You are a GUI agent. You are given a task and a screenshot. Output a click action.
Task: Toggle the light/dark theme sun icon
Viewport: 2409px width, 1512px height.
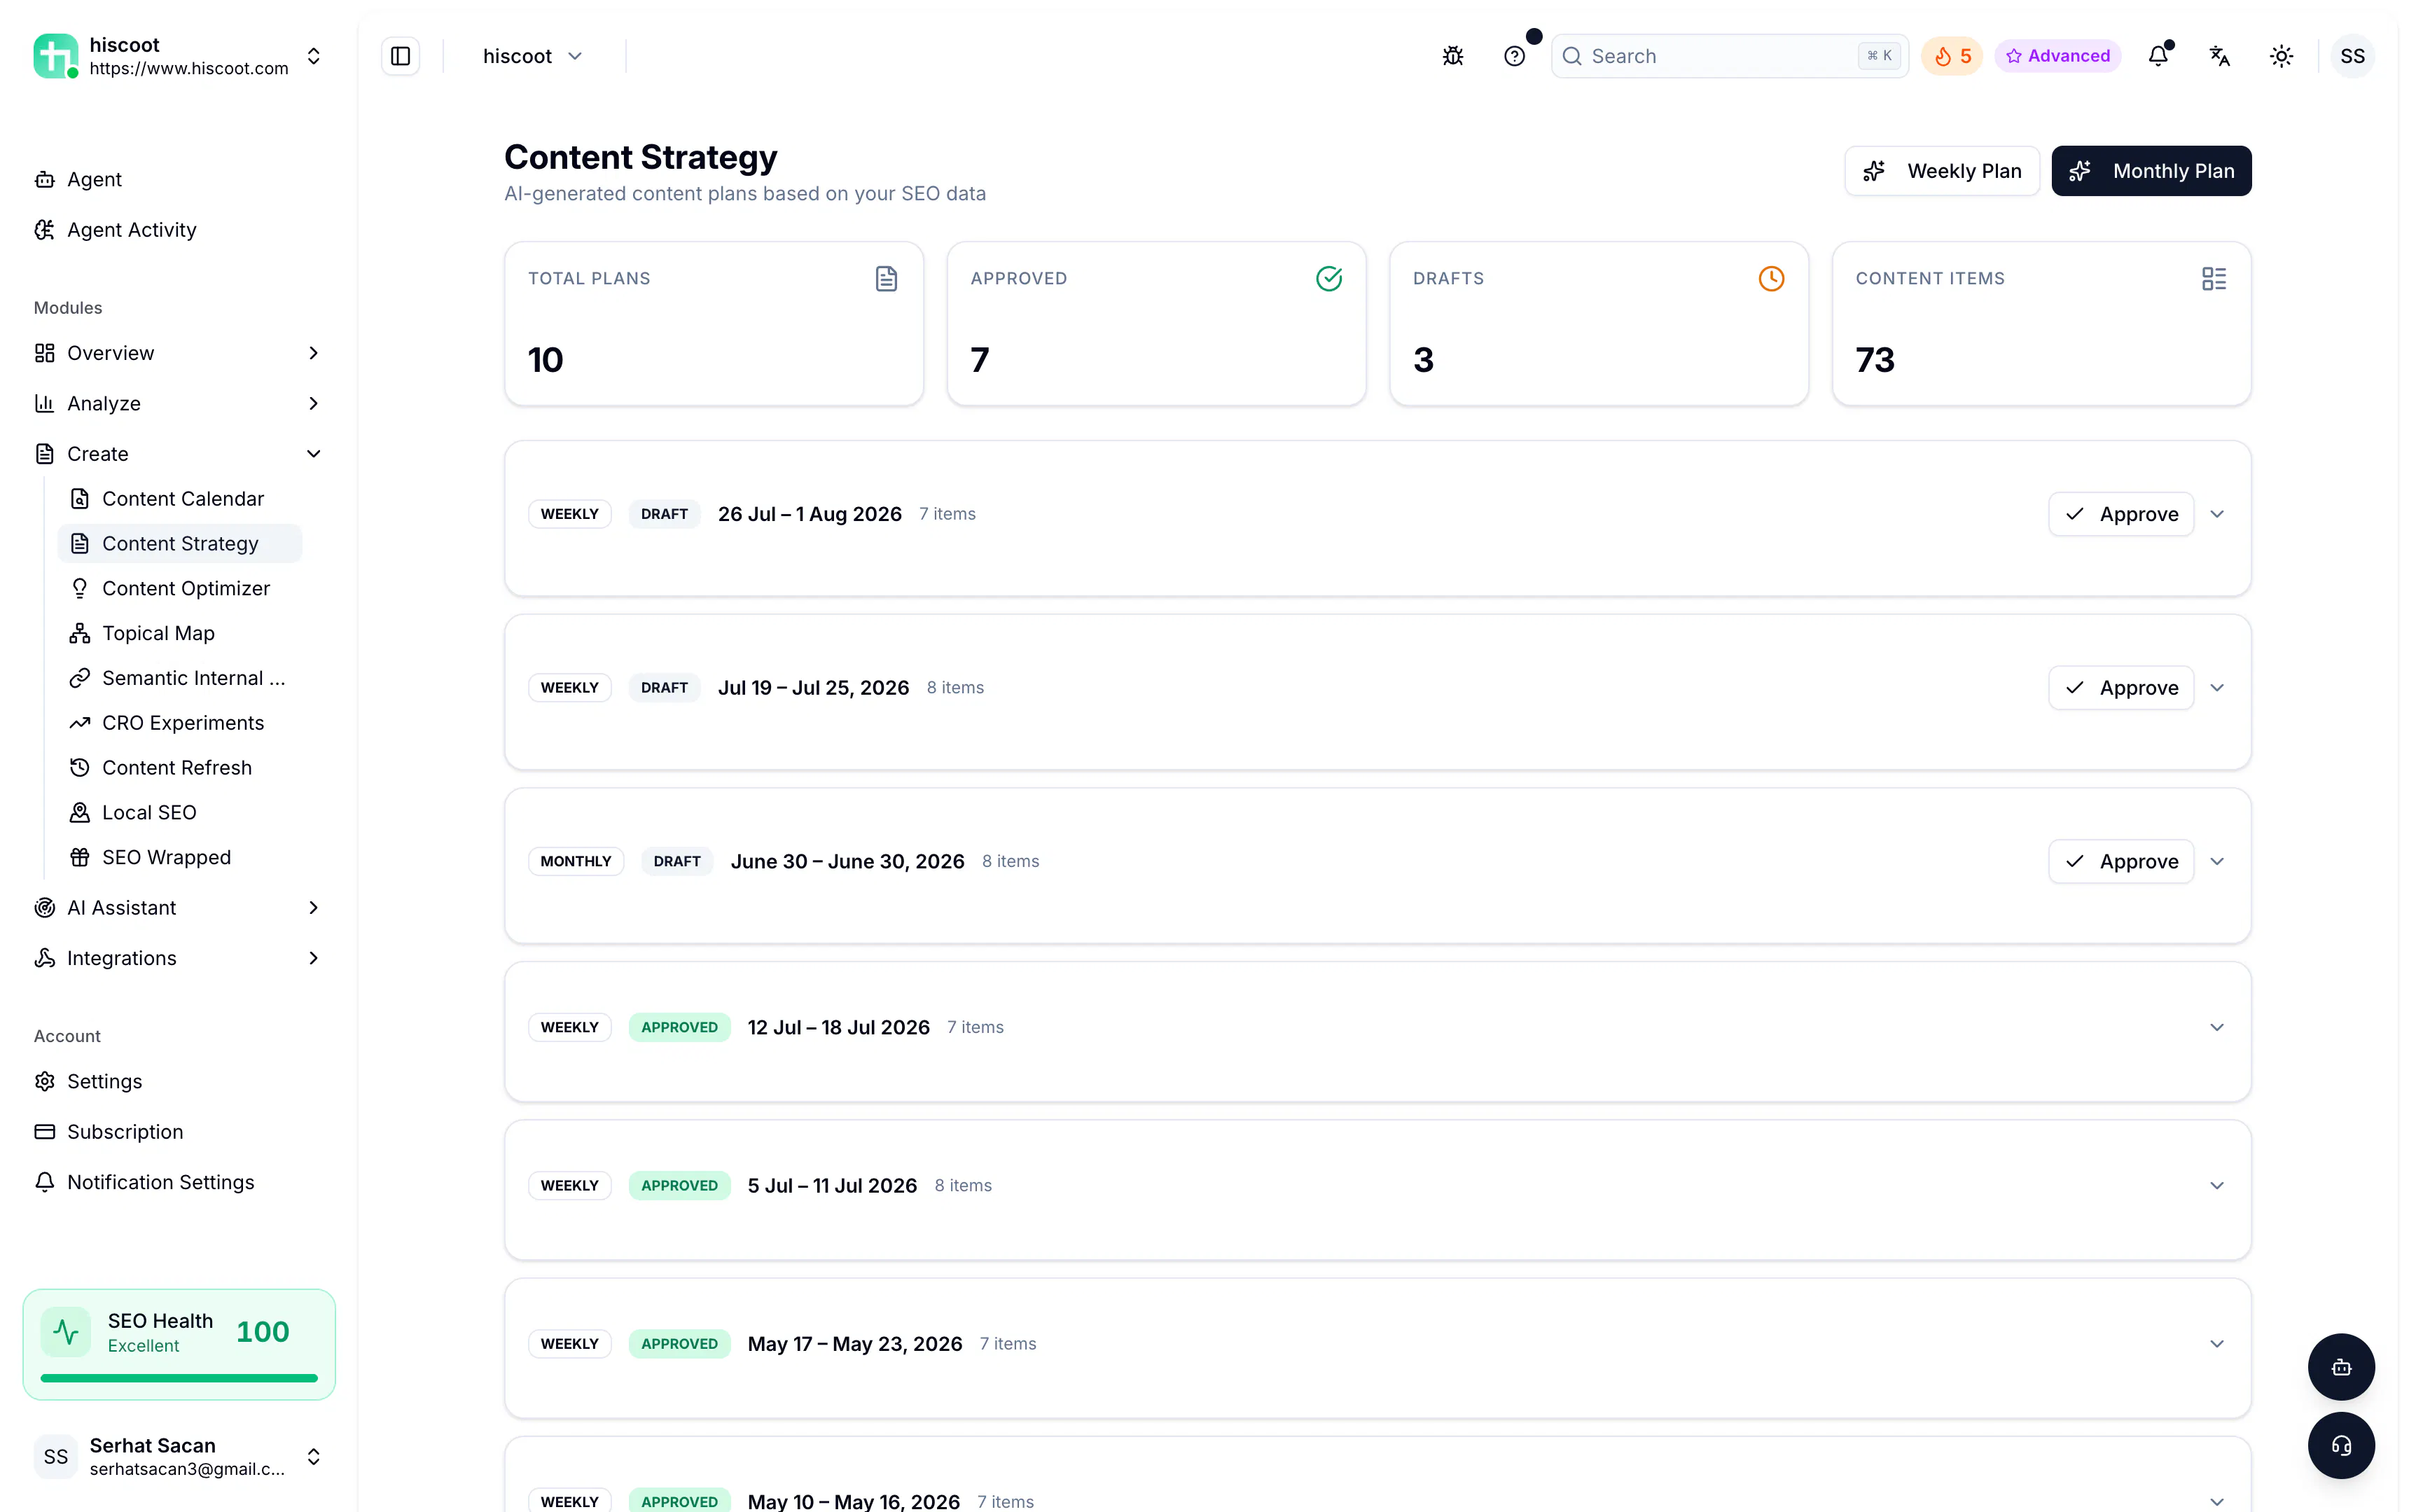point(2281,56)
